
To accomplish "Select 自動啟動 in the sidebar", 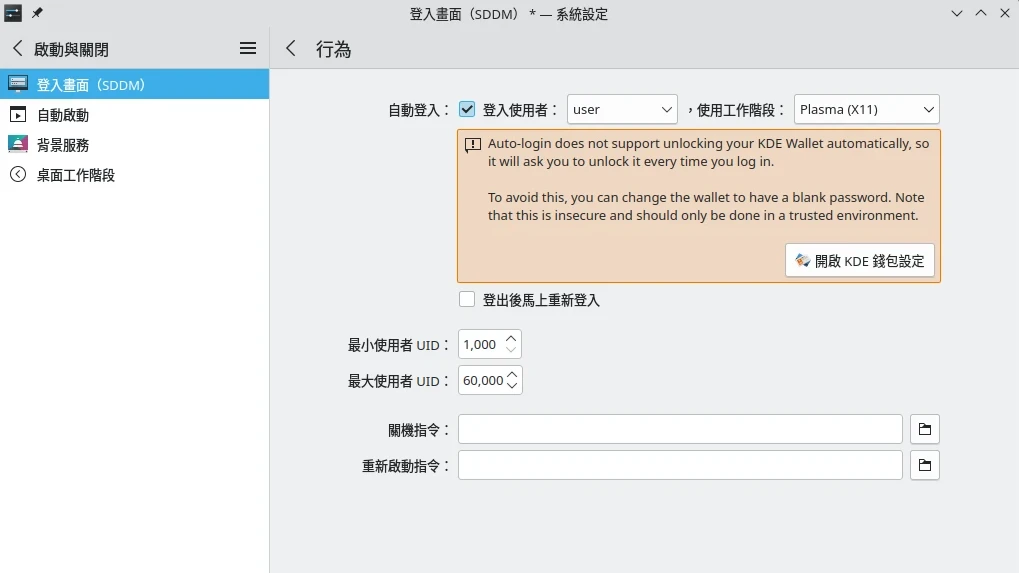I will click(x=63, y=115).
